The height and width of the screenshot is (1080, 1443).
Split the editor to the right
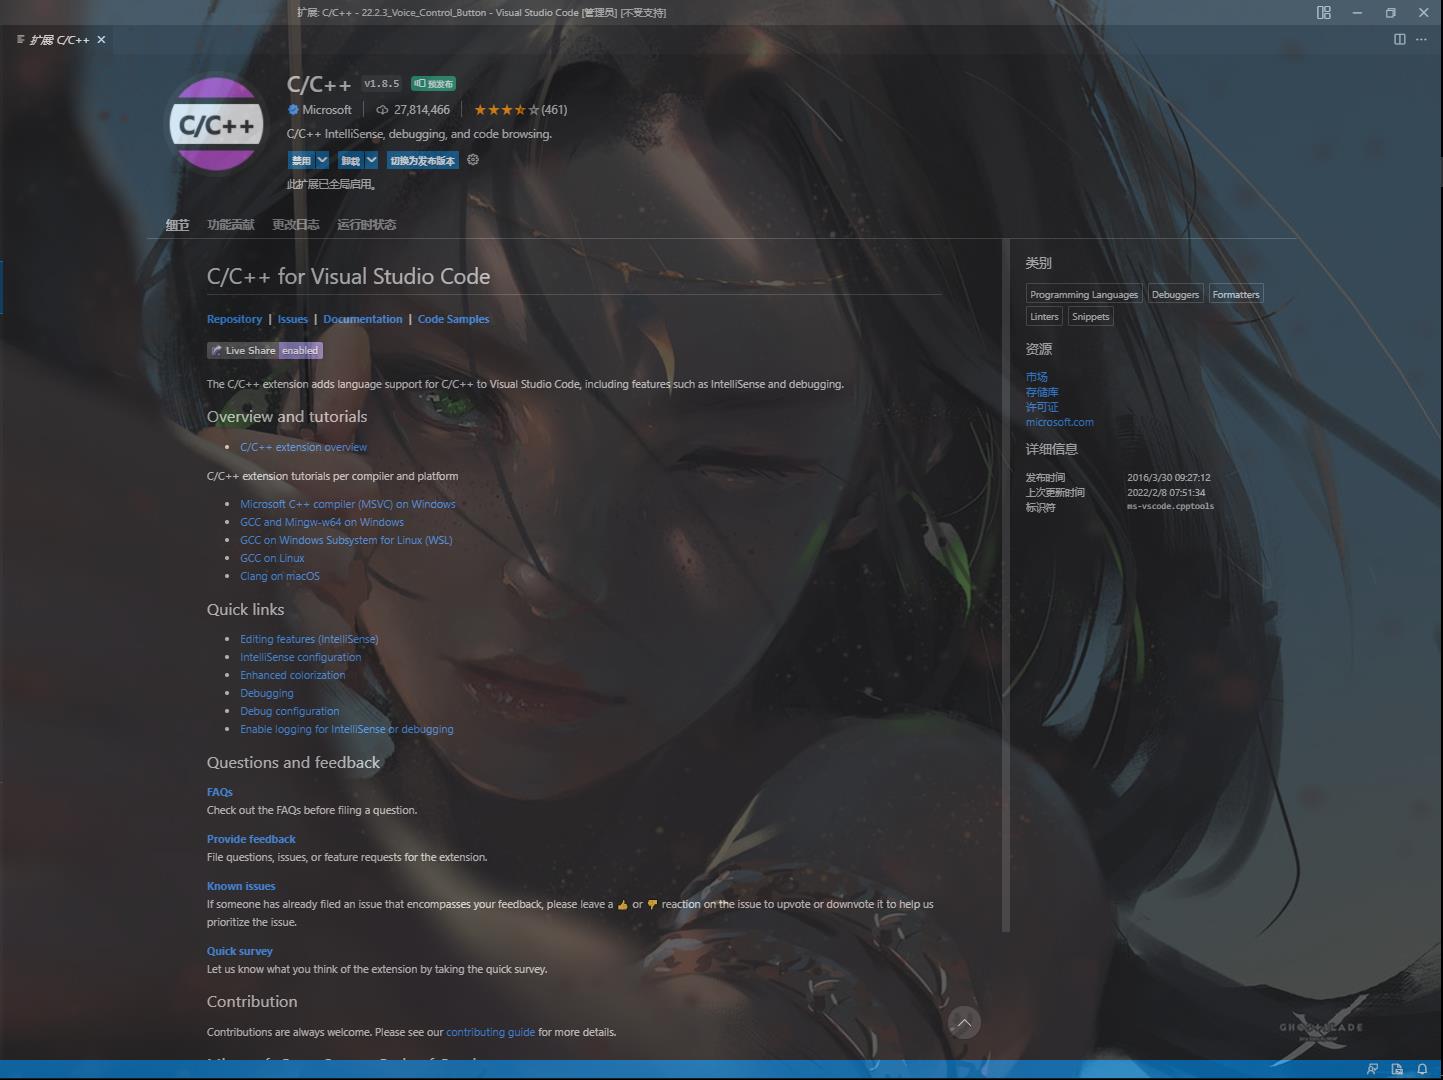[x=1399, y=39]
